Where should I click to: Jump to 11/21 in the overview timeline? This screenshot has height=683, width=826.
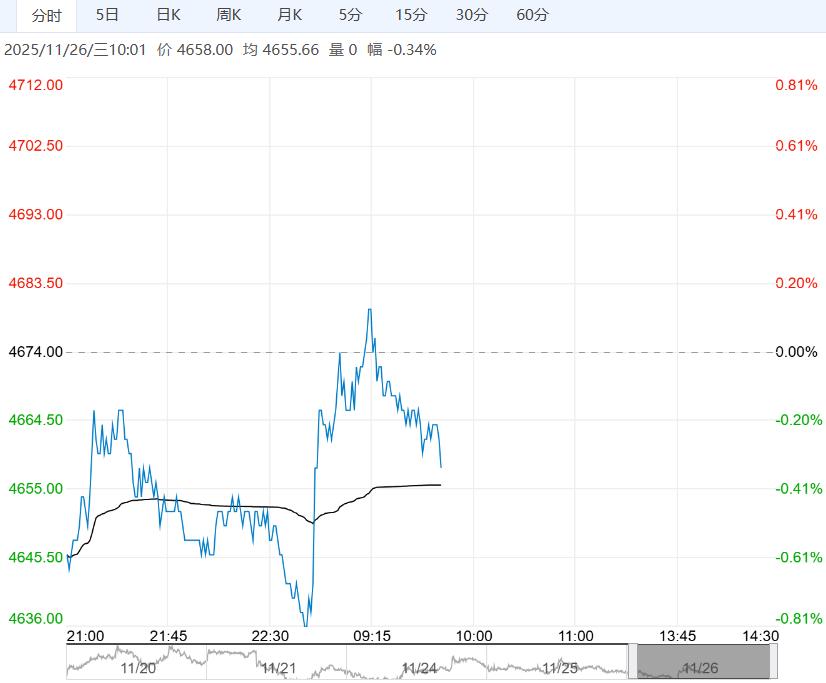click(x=279, y=667)
